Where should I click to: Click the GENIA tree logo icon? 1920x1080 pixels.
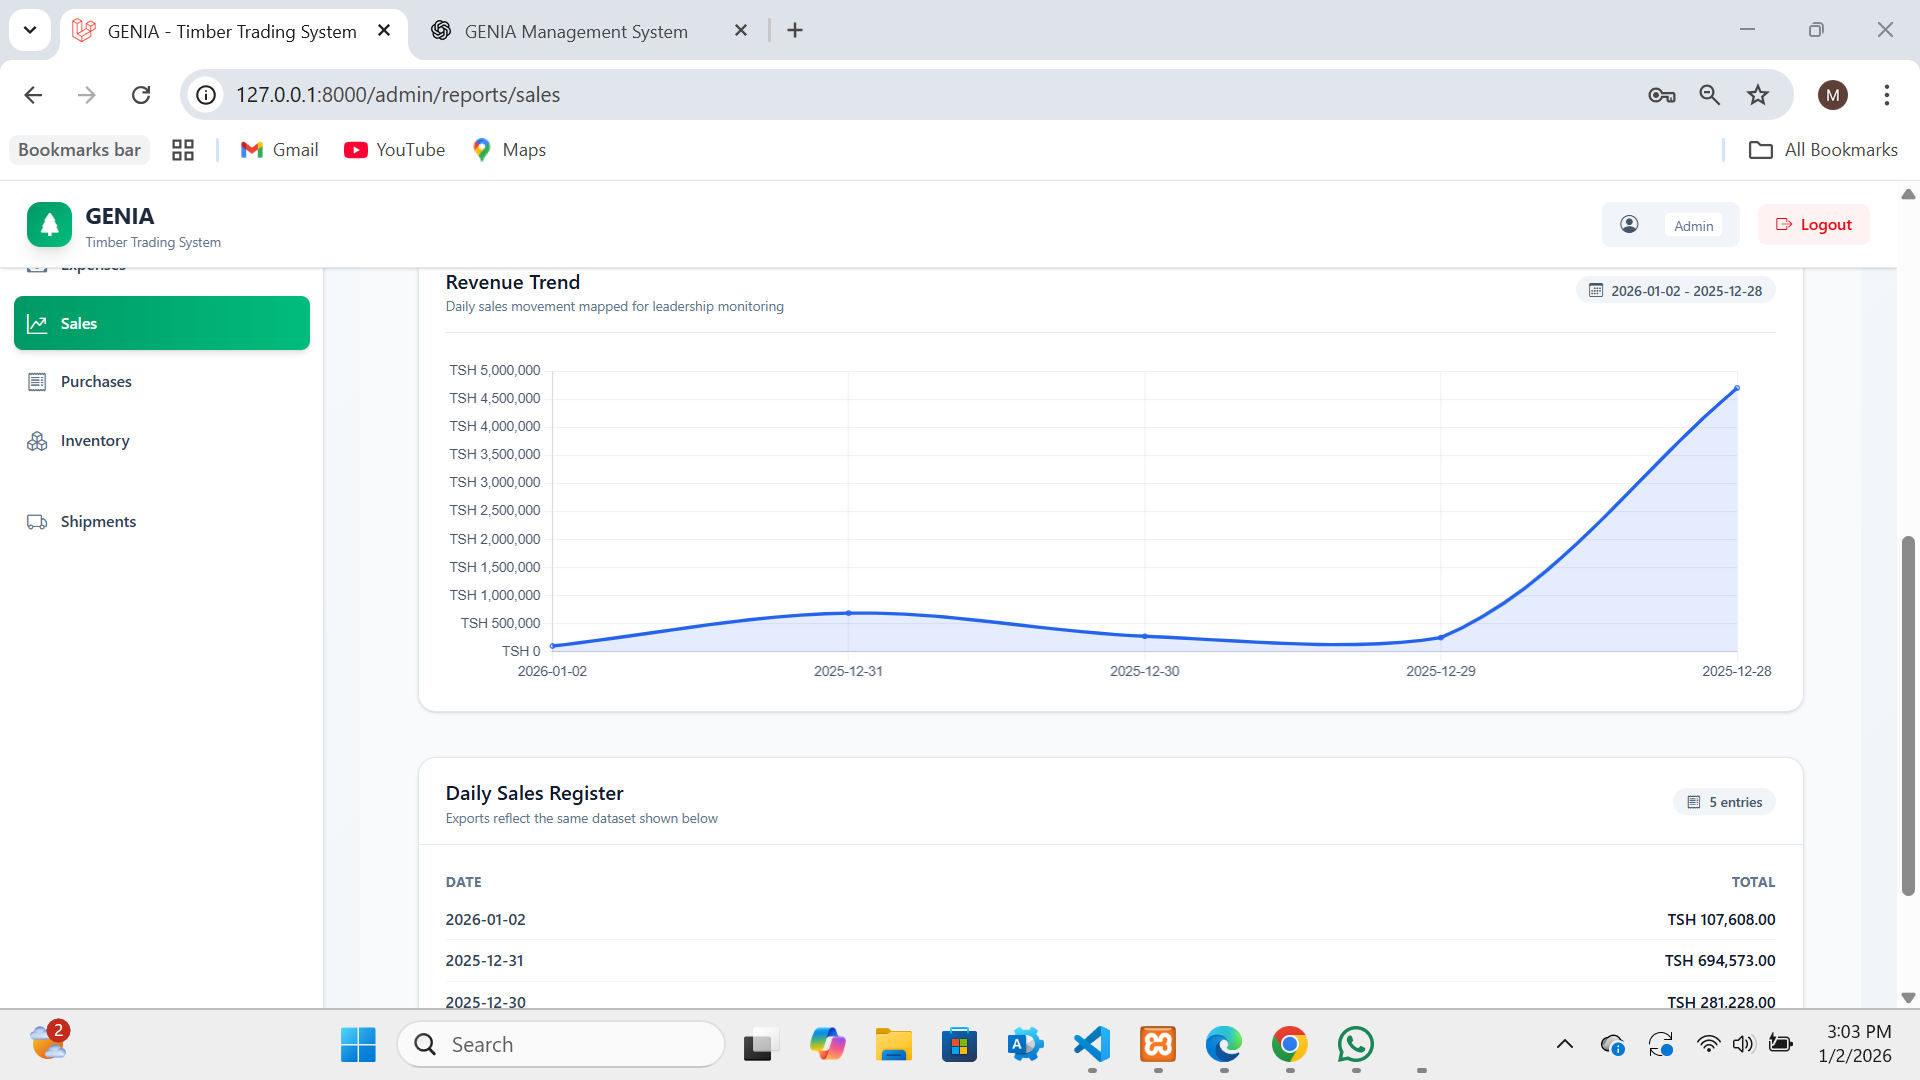49,225
